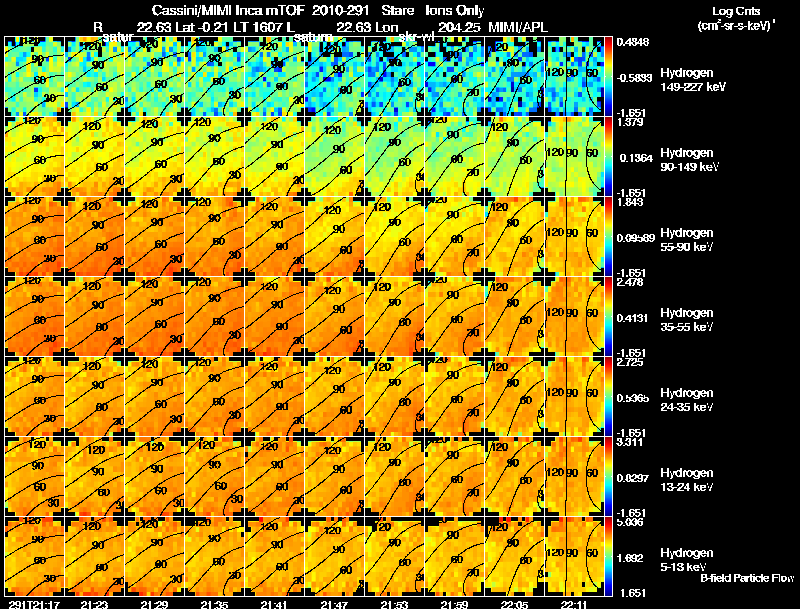
Task: Click the 2.478 colorbar maximum value
Action: (x=630, y=283)
